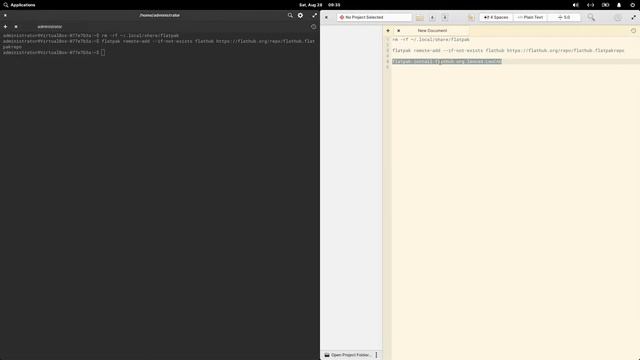The height and width of the screenshot is (360, 640).
Task: Open the date and time indicator
Action: 320,5
